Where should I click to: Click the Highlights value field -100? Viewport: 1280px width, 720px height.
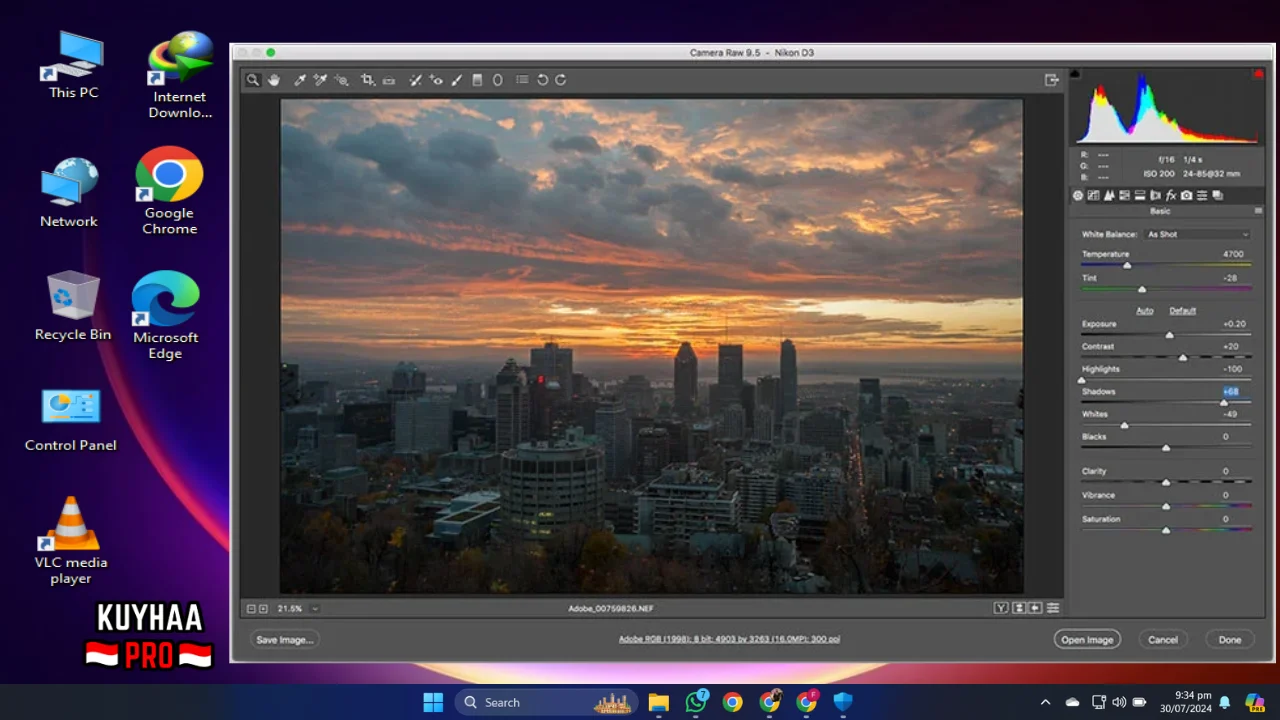1232,369
